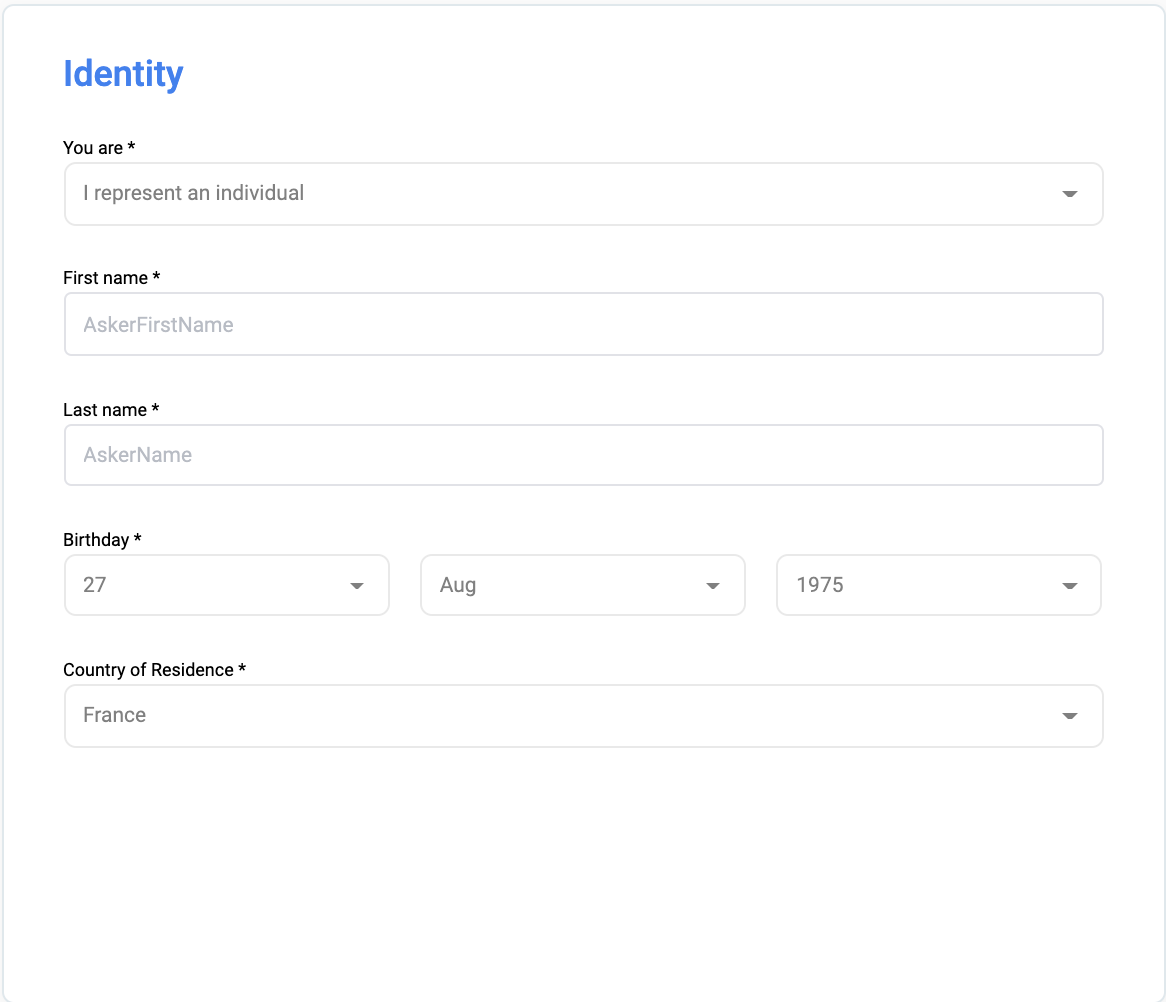Click the "I represent an individual" text
The width and height of the screenshot is (1166, 1002).
[194, 193]
